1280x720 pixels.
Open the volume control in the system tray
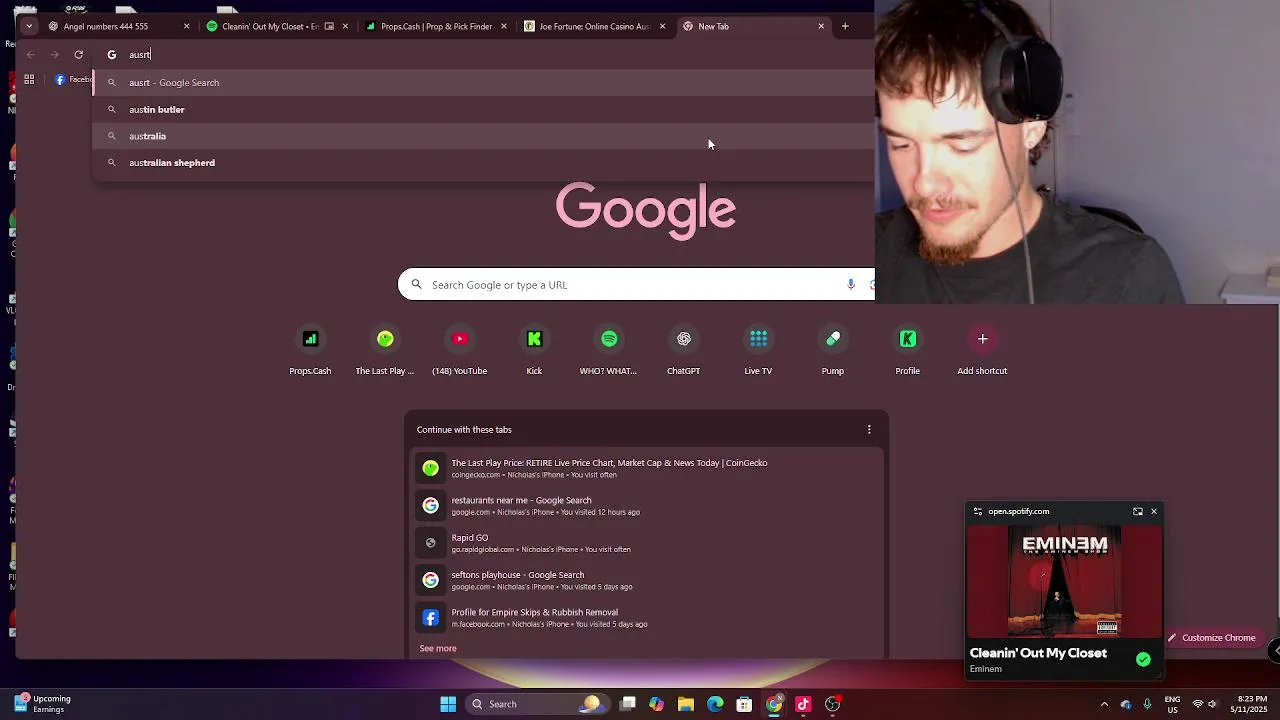[x=1212, y=704]
